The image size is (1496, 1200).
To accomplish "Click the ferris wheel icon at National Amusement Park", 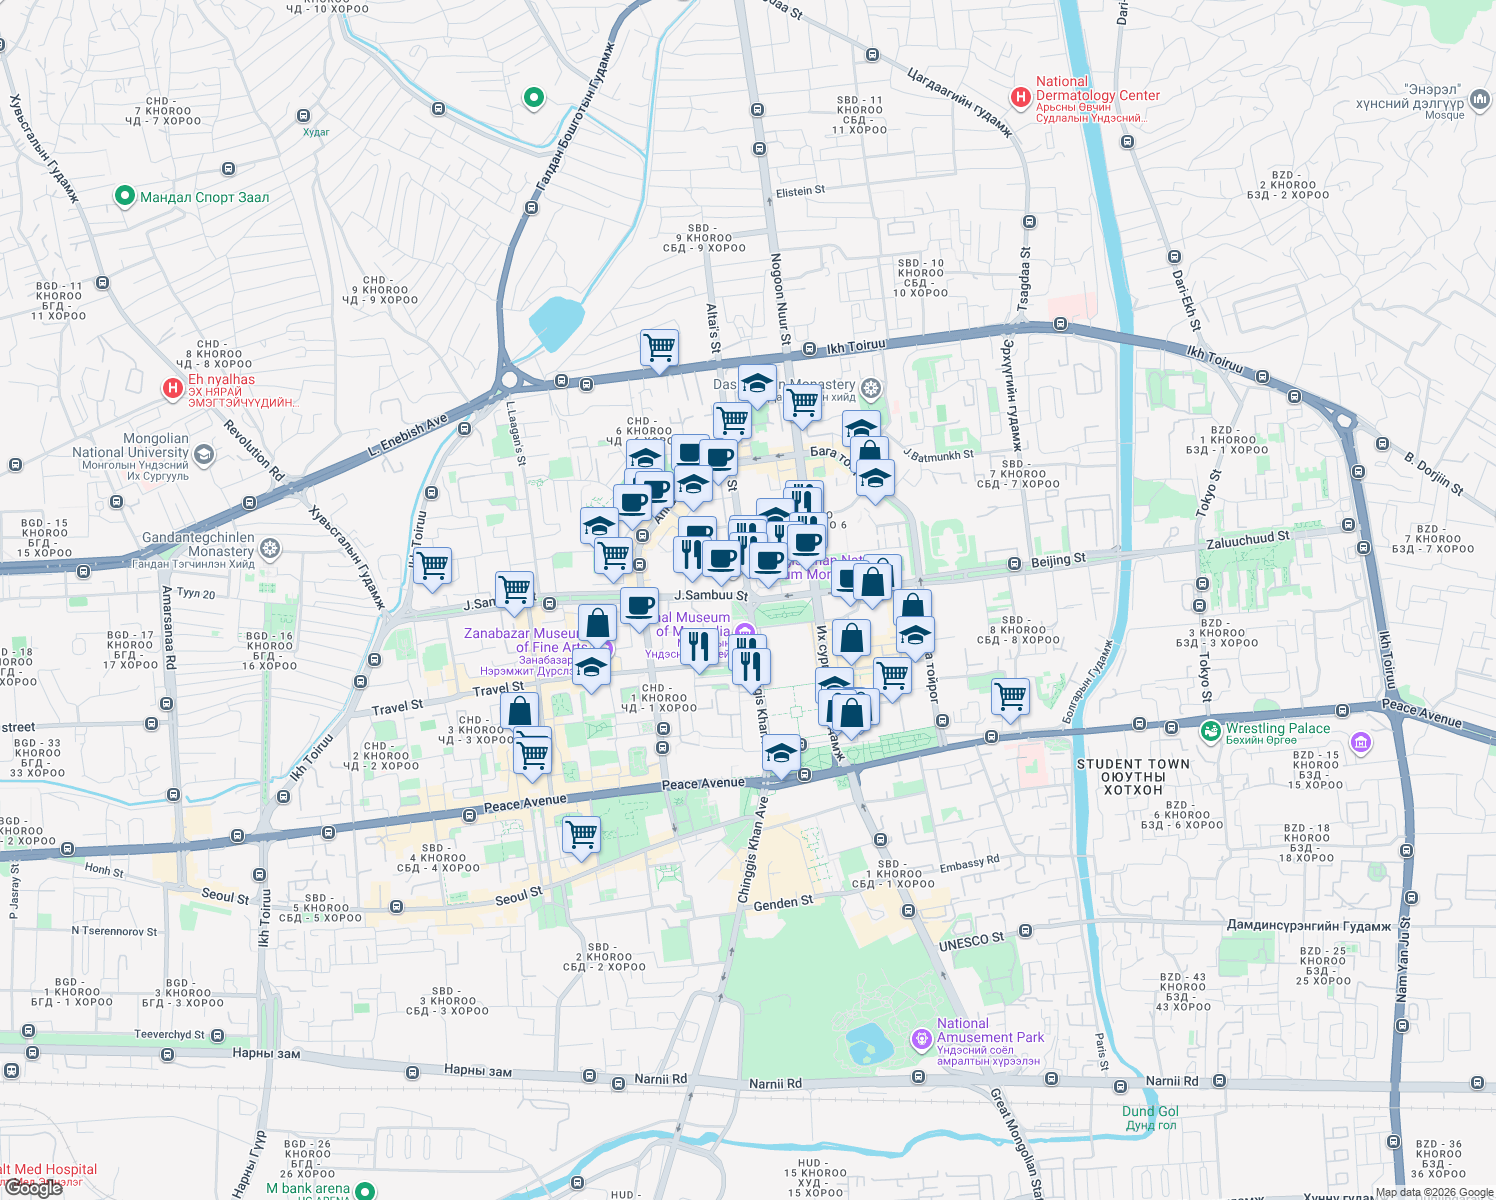I will click(921, 1037).
